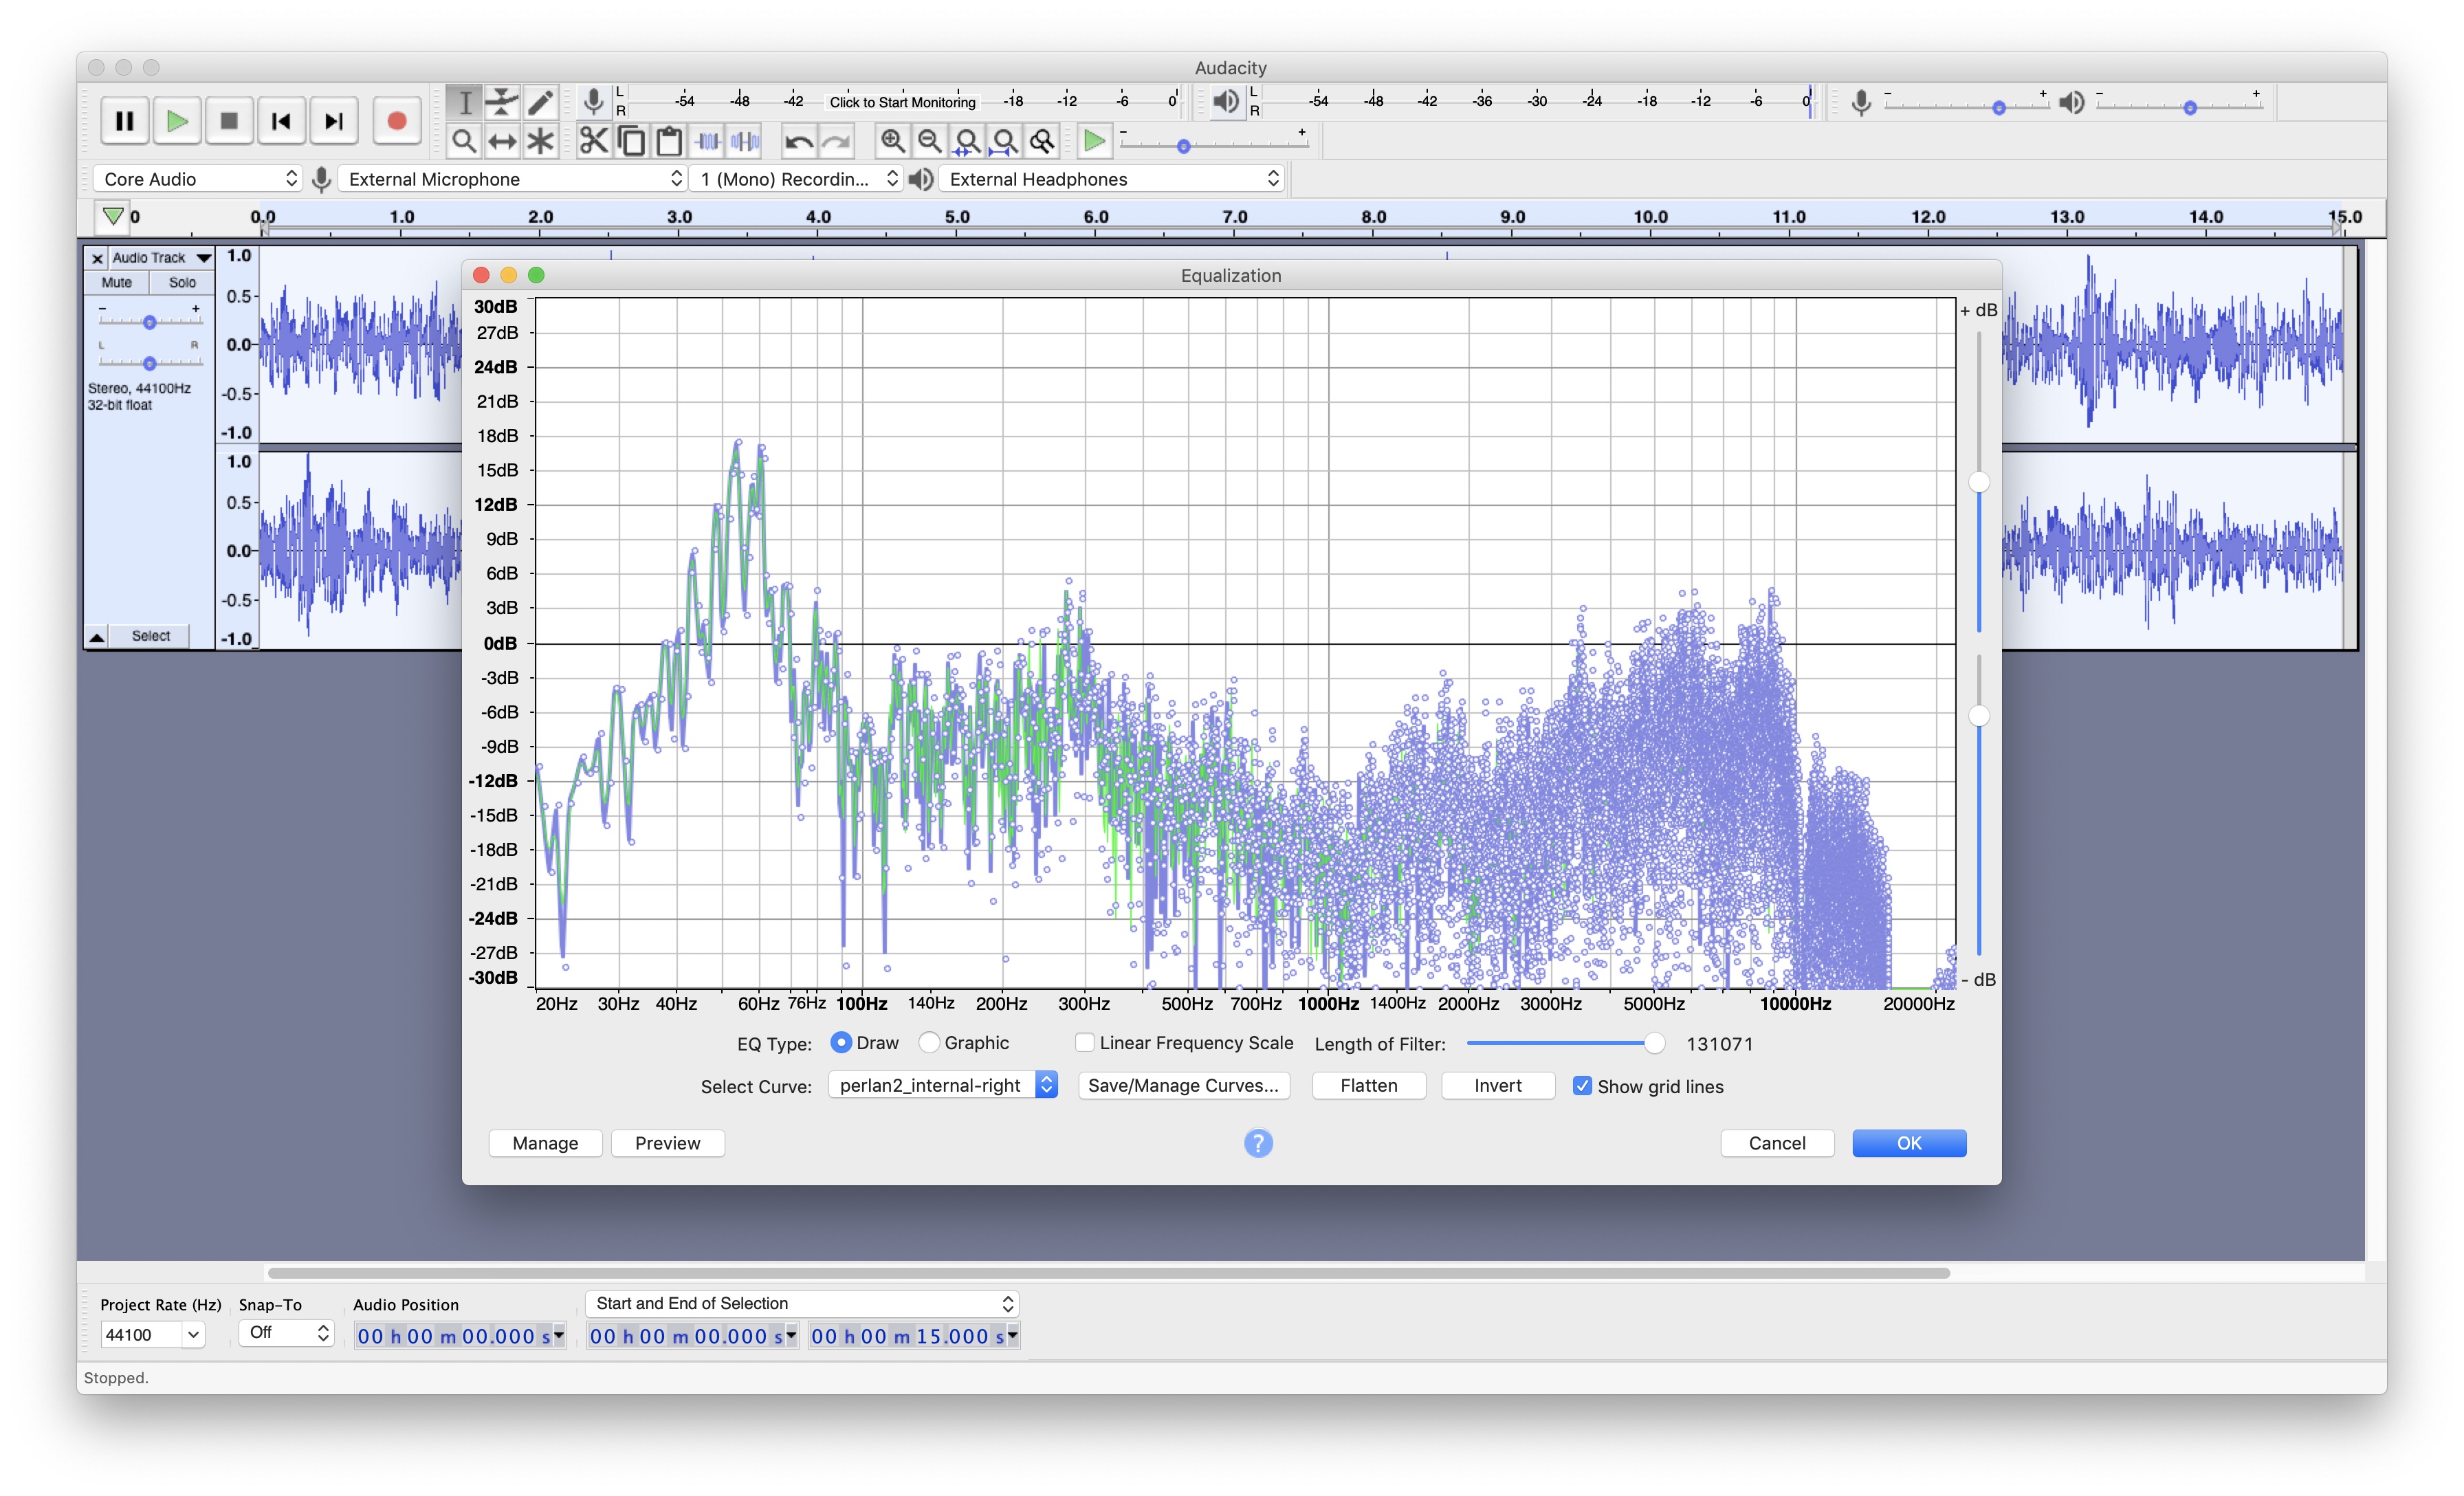Flatten the equalization curve

(x=1368, y=1085)
